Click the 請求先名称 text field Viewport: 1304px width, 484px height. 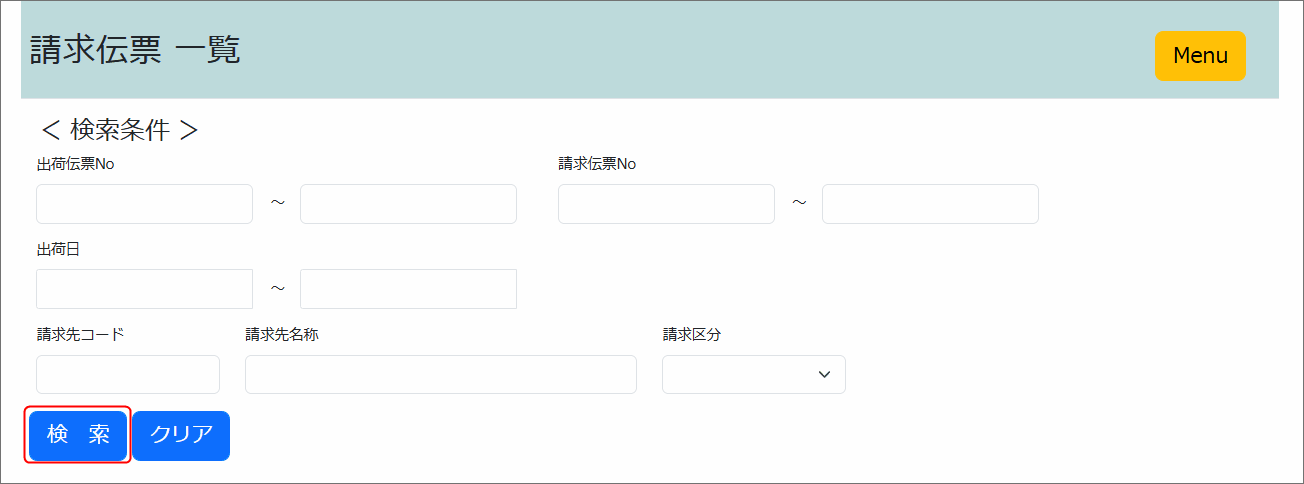point(440,374)
